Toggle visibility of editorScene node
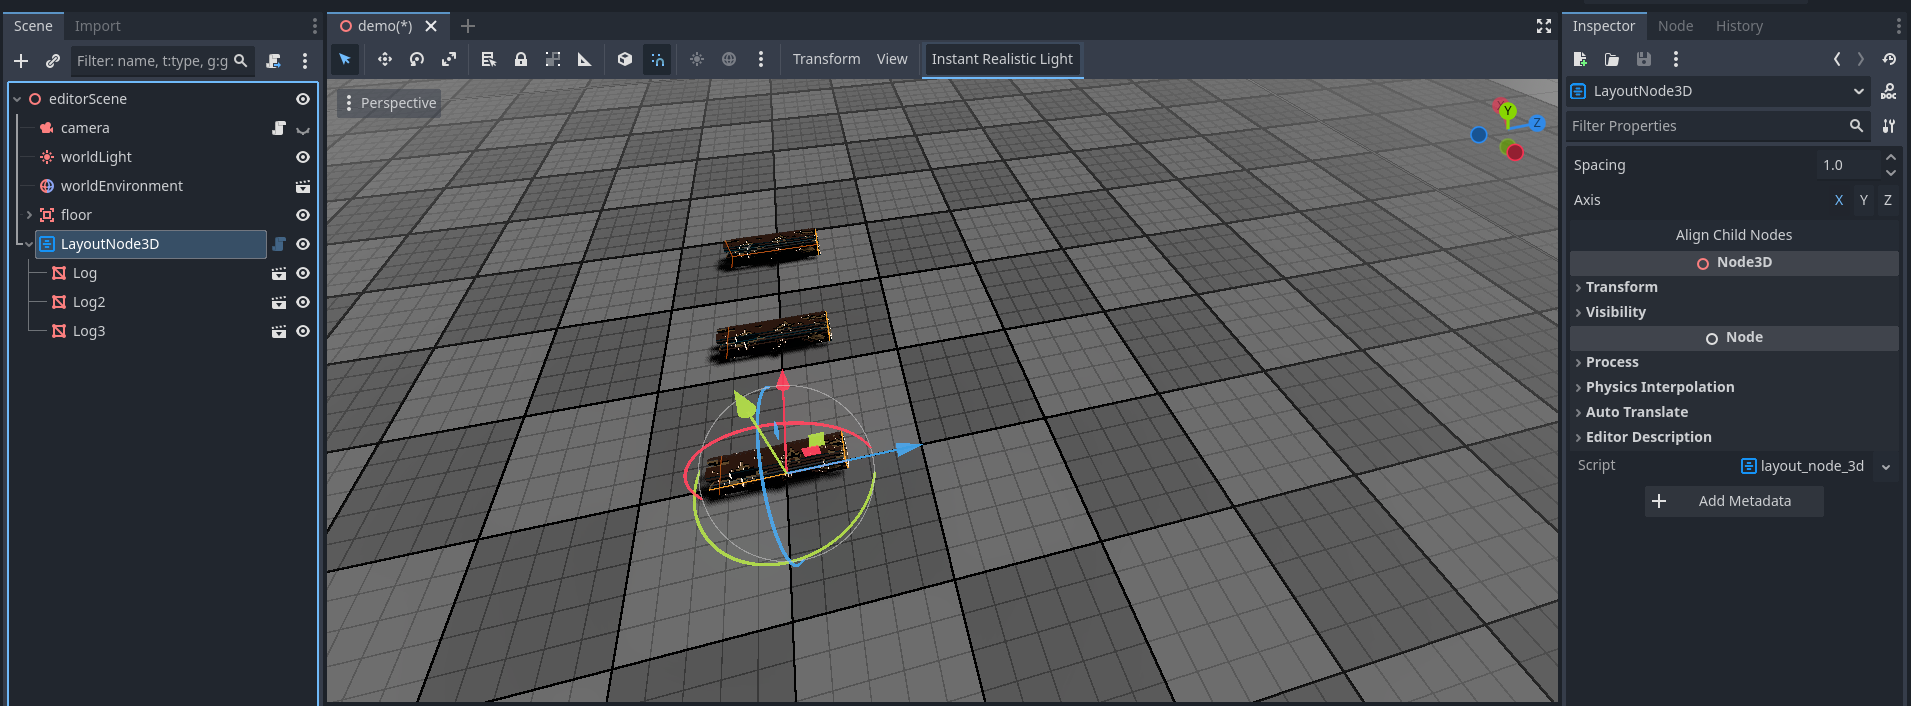This screenshot has width=1911, height=706. 303,99
